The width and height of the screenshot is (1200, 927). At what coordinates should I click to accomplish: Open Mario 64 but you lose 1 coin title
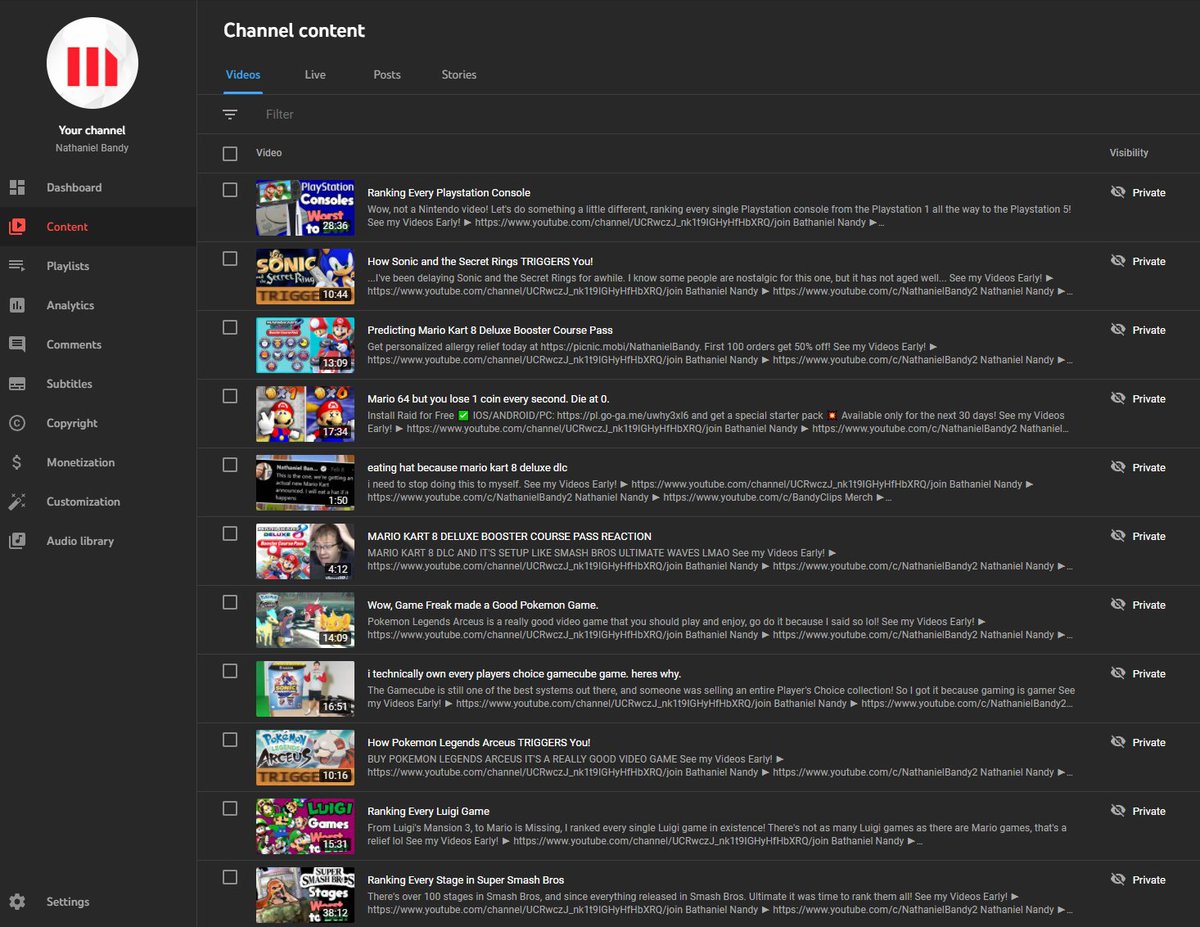pyautogui.click(x=488, y=399)
